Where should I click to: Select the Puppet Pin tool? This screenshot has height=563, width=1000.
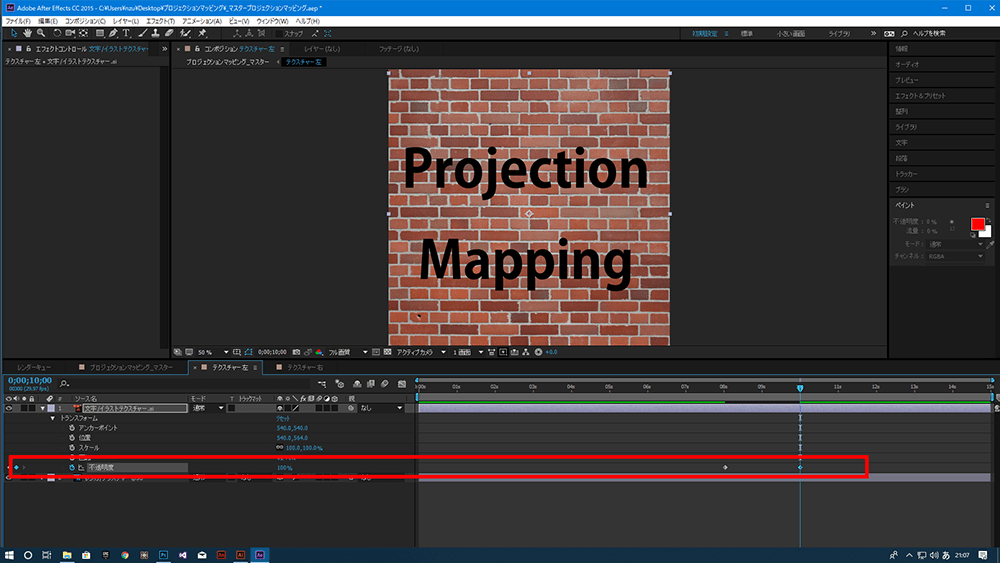click(x=202, y=33)
